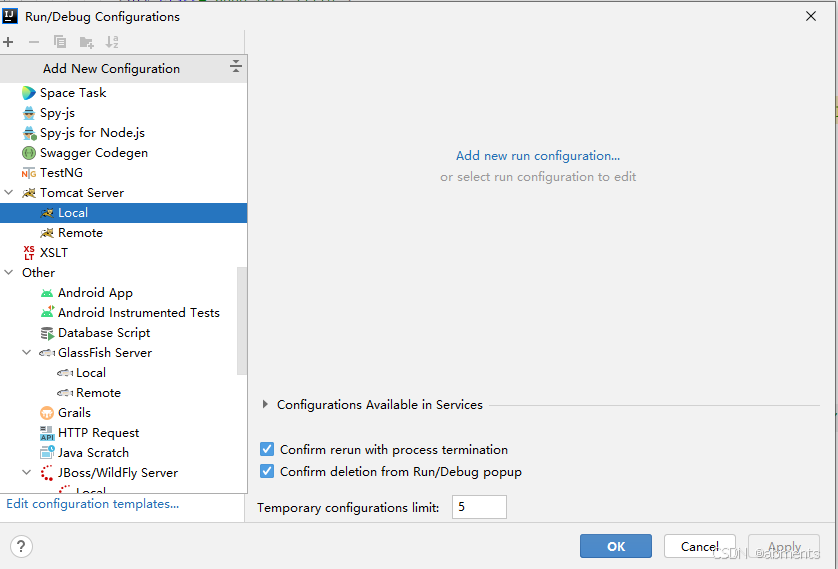Click the help question mark icon

(21, 546)
